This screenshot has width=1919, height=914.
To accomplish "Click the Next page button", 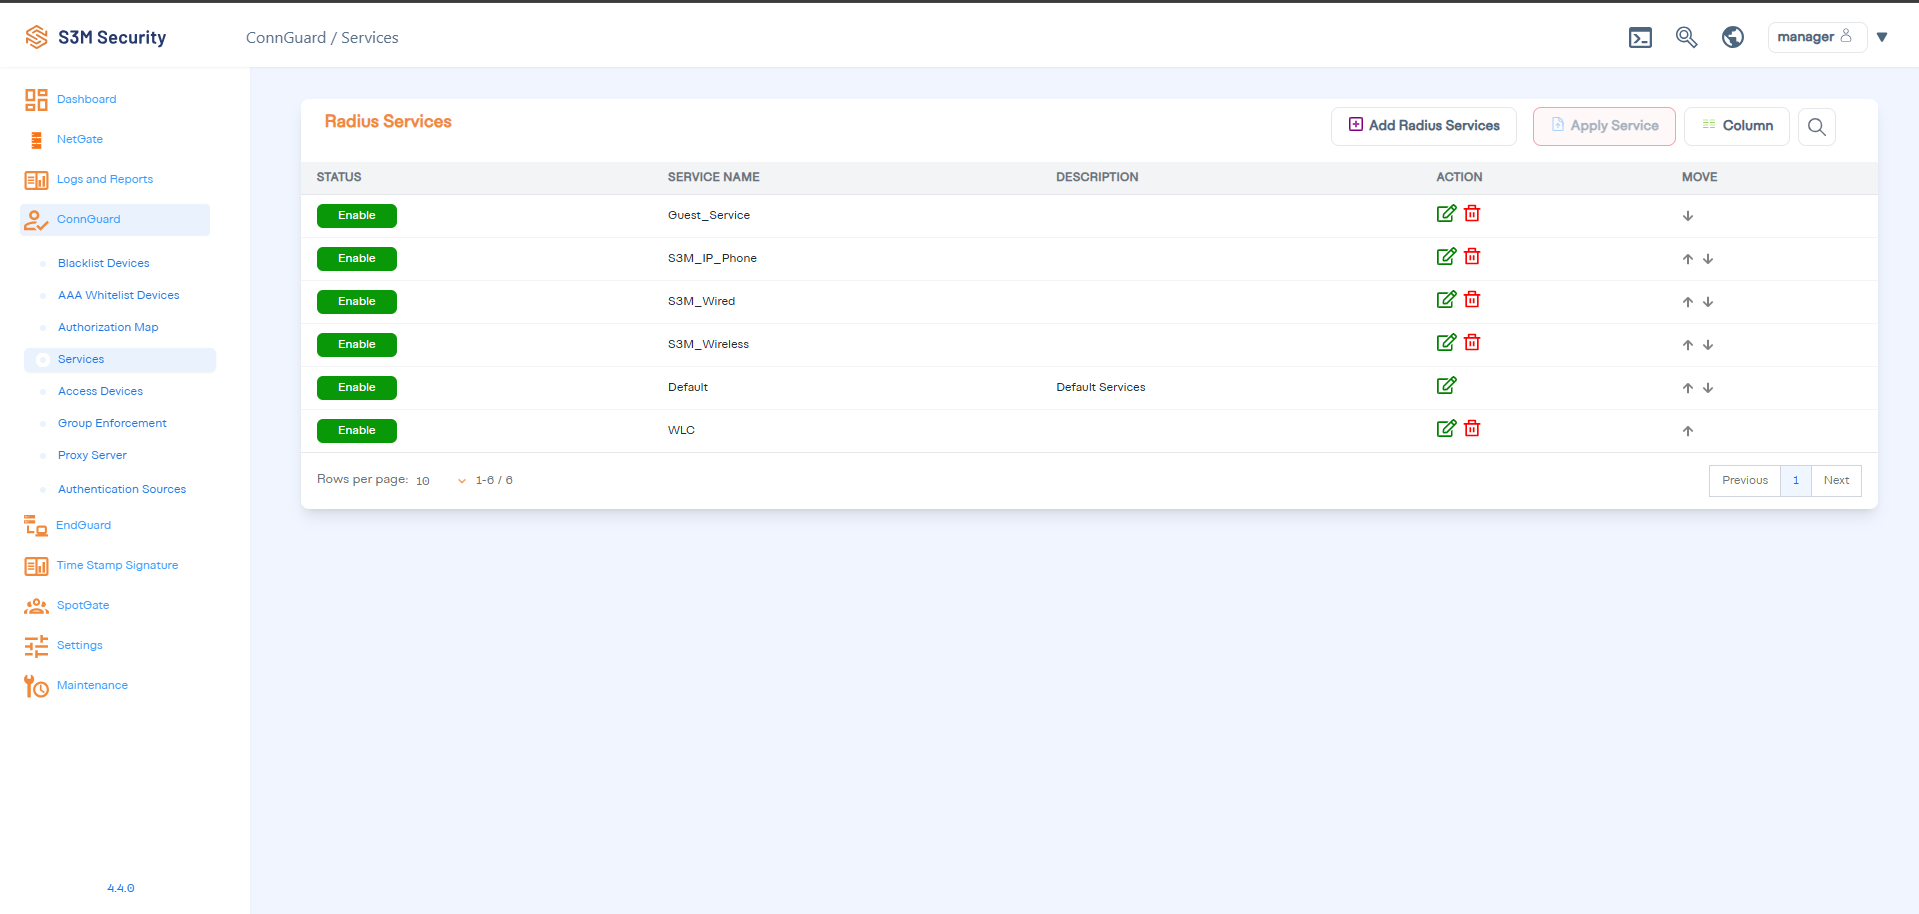I will [x=1836, y=481].
